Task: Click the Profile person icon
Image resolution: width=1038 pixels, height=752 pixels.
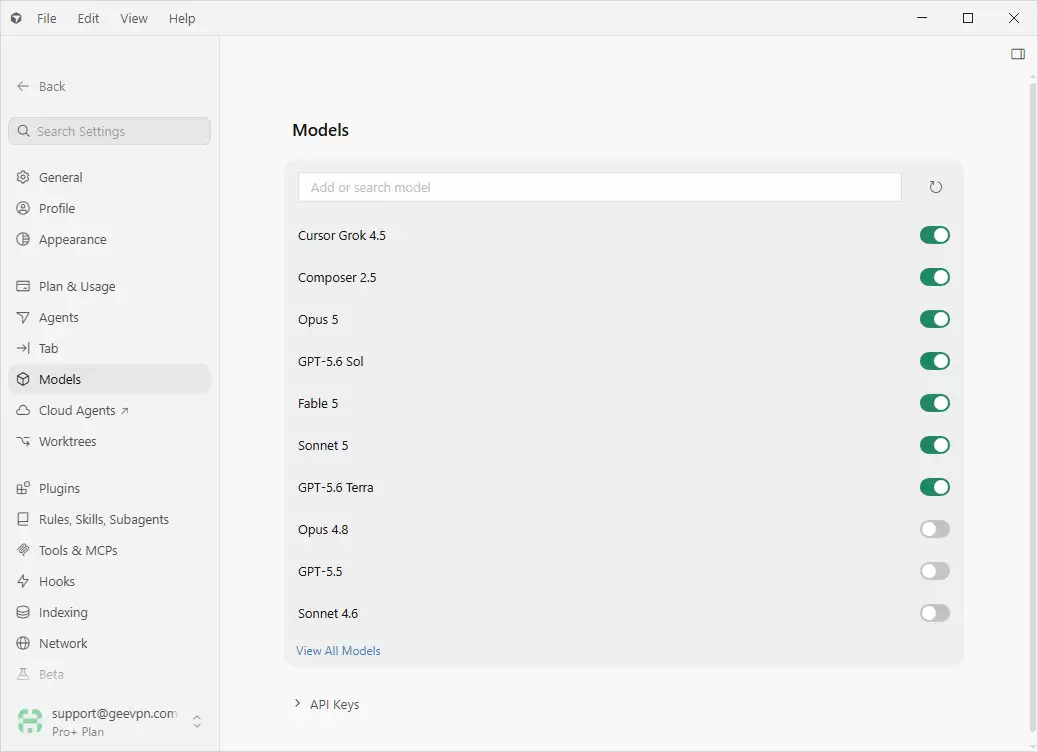Action: 23,209
